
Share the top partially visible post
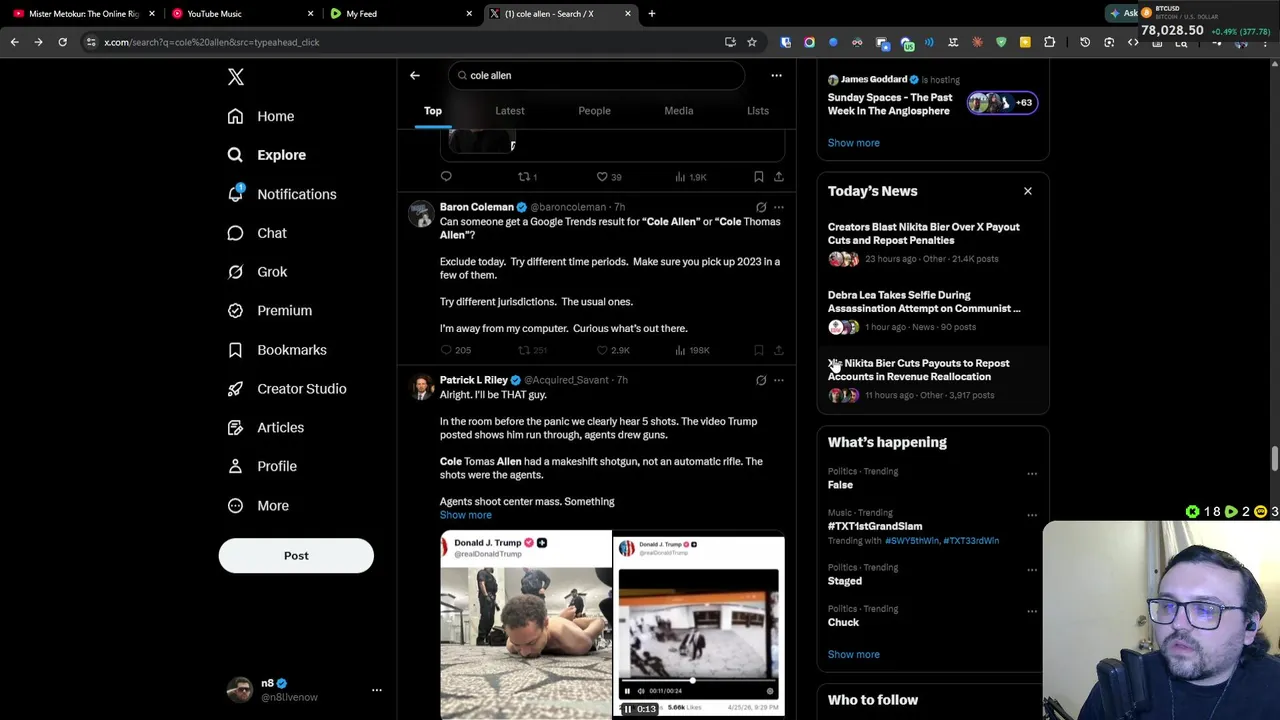(779, 177)
